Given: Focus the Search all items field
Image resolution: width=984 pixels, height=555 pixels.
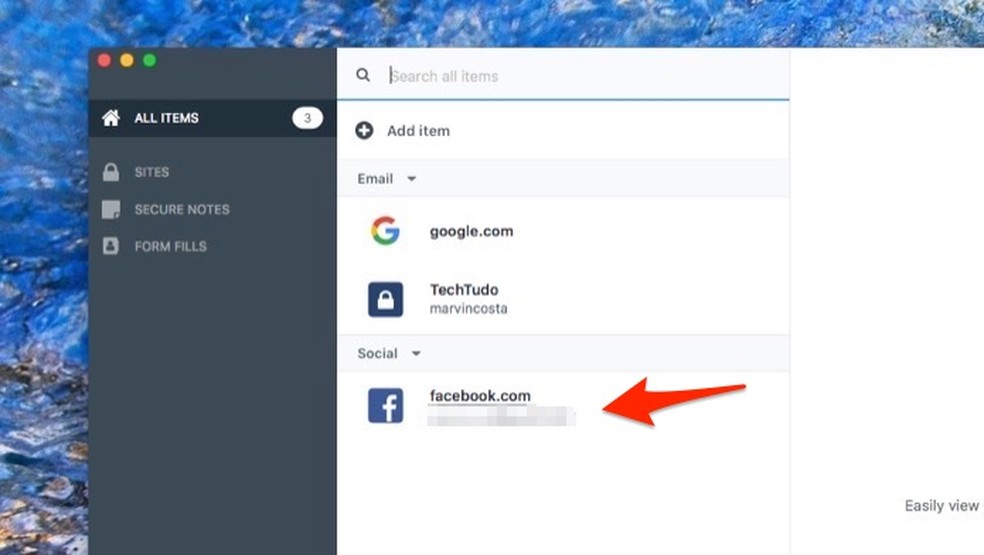Looking at the screenshot, I should point(580,76).
